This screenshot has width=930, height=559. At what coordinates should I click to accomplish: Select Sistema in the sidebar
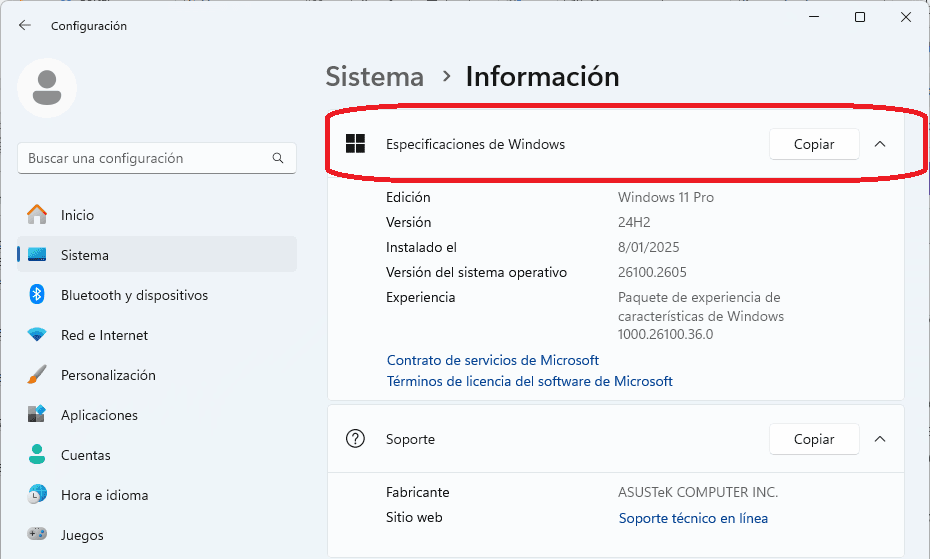157,255
